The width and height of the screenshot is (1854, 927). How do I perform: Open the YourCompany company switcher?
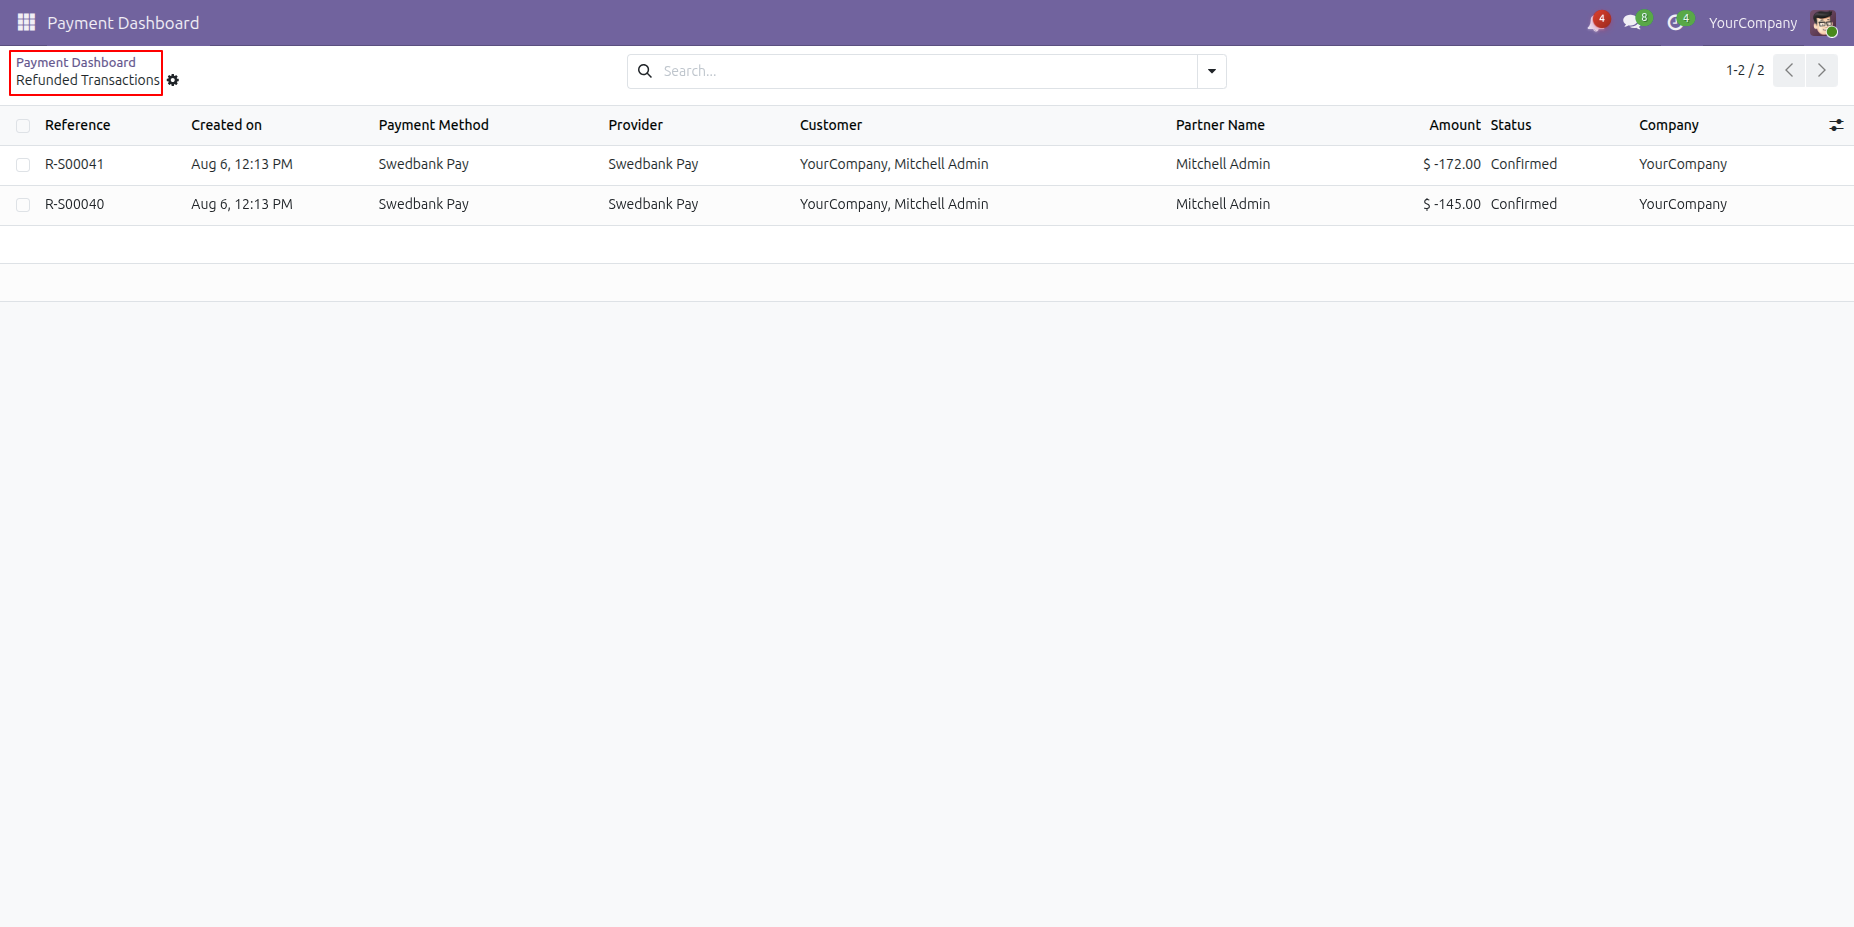click(1752, 23)
